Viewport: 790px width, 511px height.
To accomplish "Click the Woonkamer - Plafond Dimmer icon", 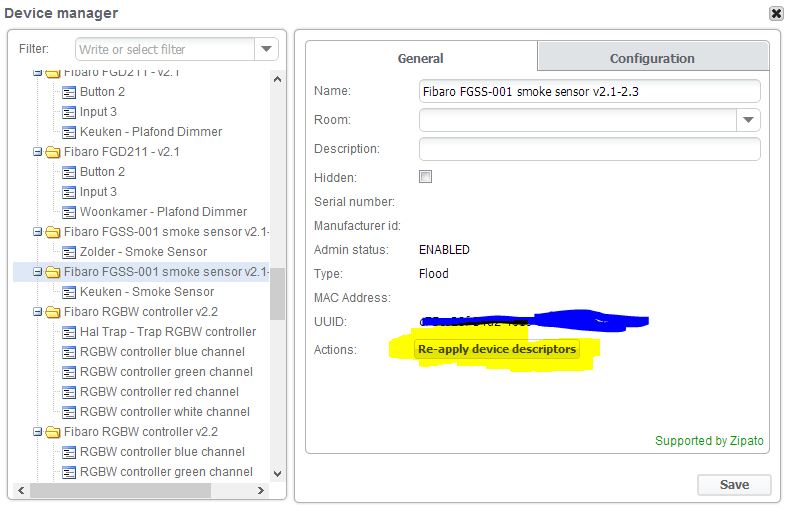I will point(69,212).
